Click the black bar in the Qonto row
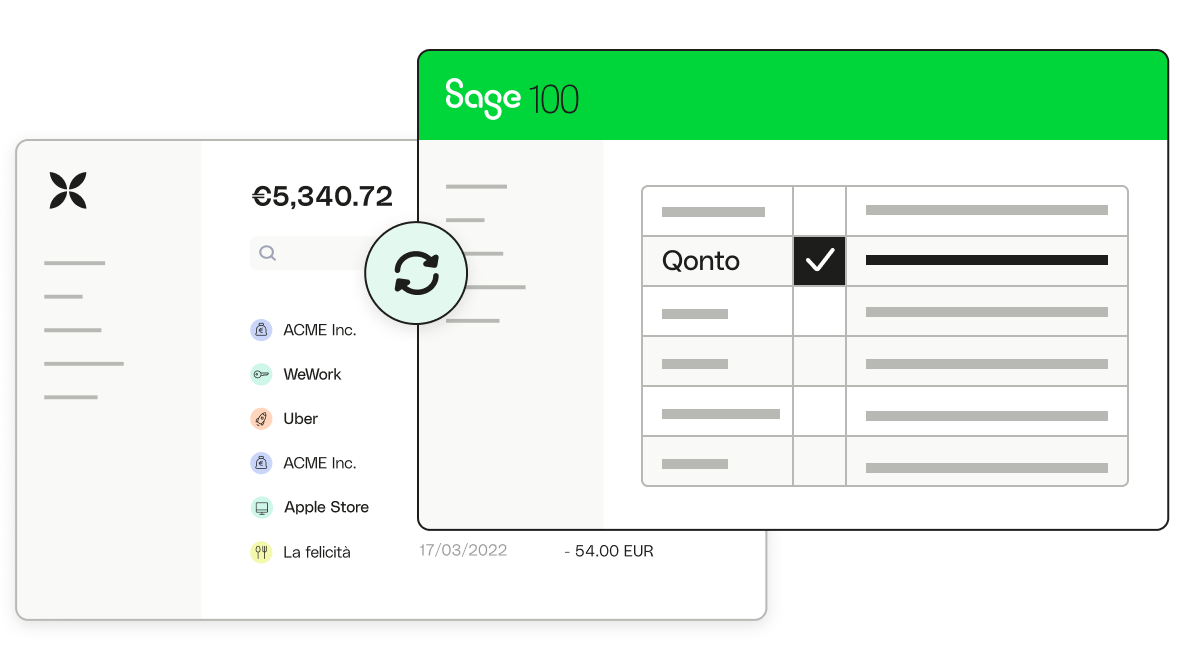1184x668 pixels. (x=986, y=260)
